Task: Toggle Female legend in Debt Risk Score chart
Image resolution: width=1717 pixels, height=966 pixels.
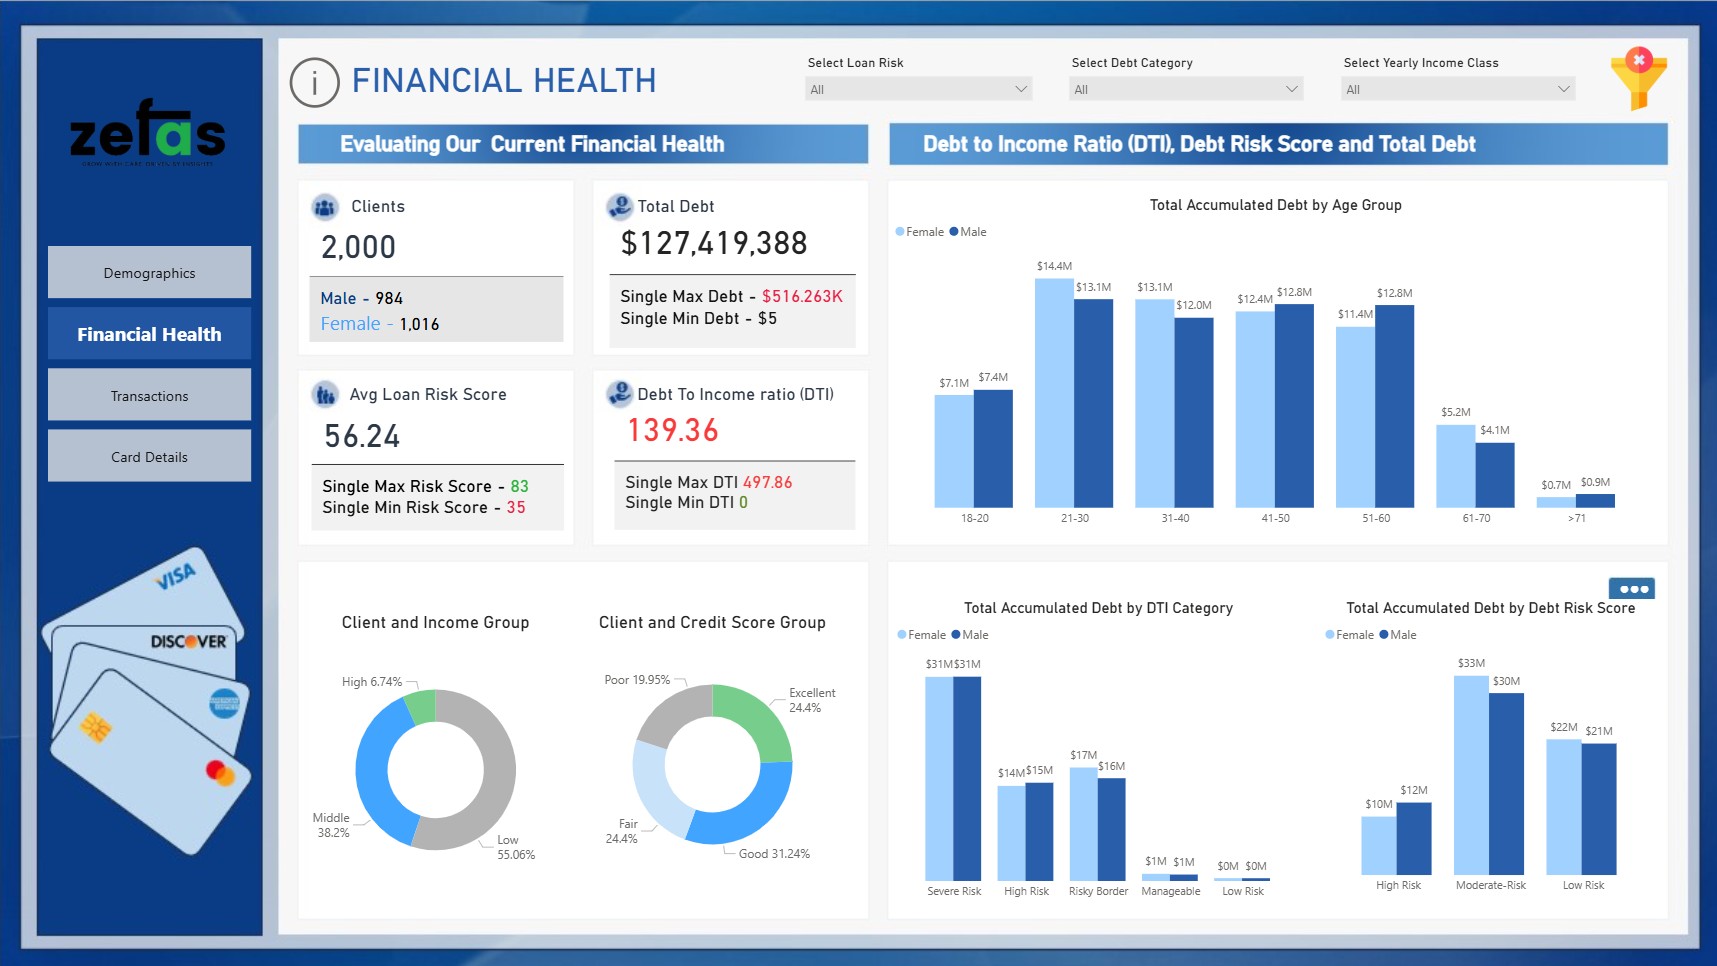Action: pyautogui.click(x=1349, y=635)
